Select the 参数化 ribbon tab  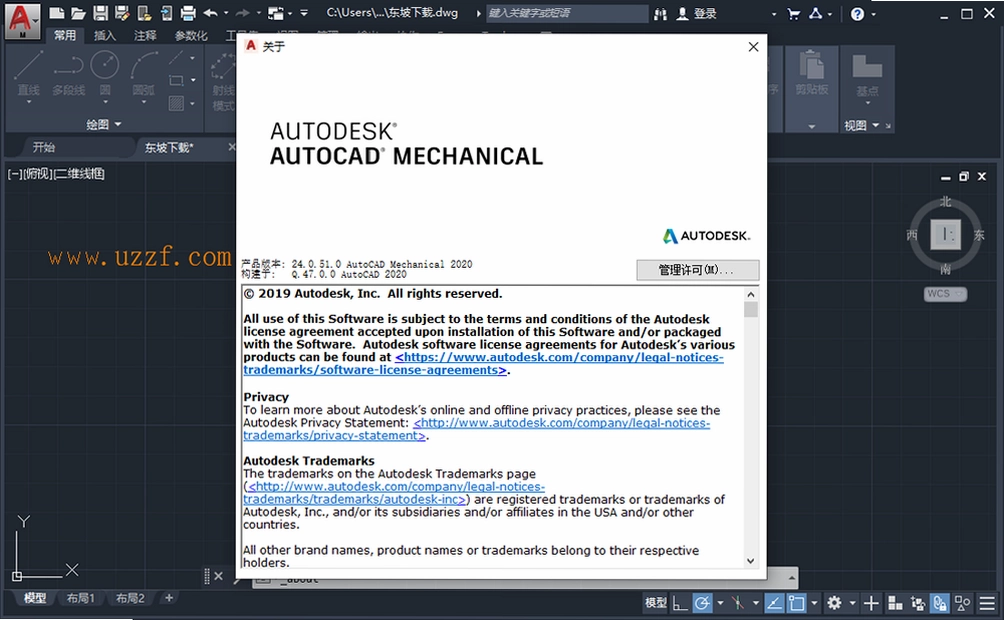[x=191, y=36]
